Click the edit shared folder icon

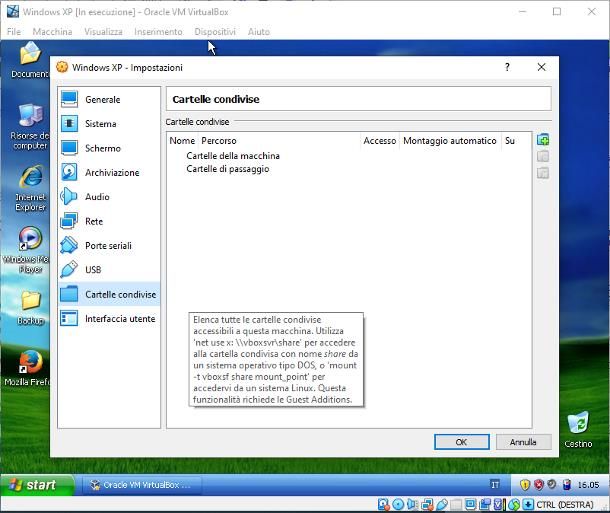pos(543,156)
